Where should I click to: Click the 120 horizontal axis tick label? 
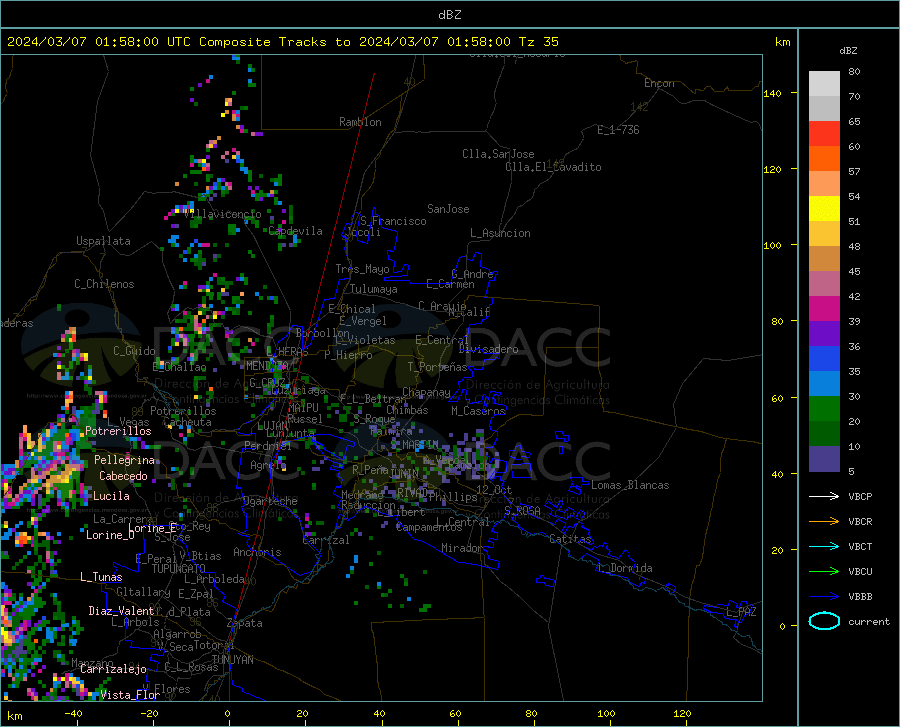[x=682, y=713]
